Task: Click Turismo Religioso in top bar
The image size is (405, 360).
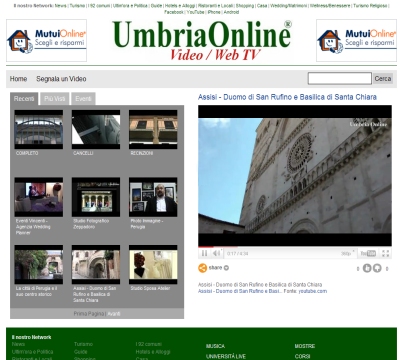Action: pos(370,6)
